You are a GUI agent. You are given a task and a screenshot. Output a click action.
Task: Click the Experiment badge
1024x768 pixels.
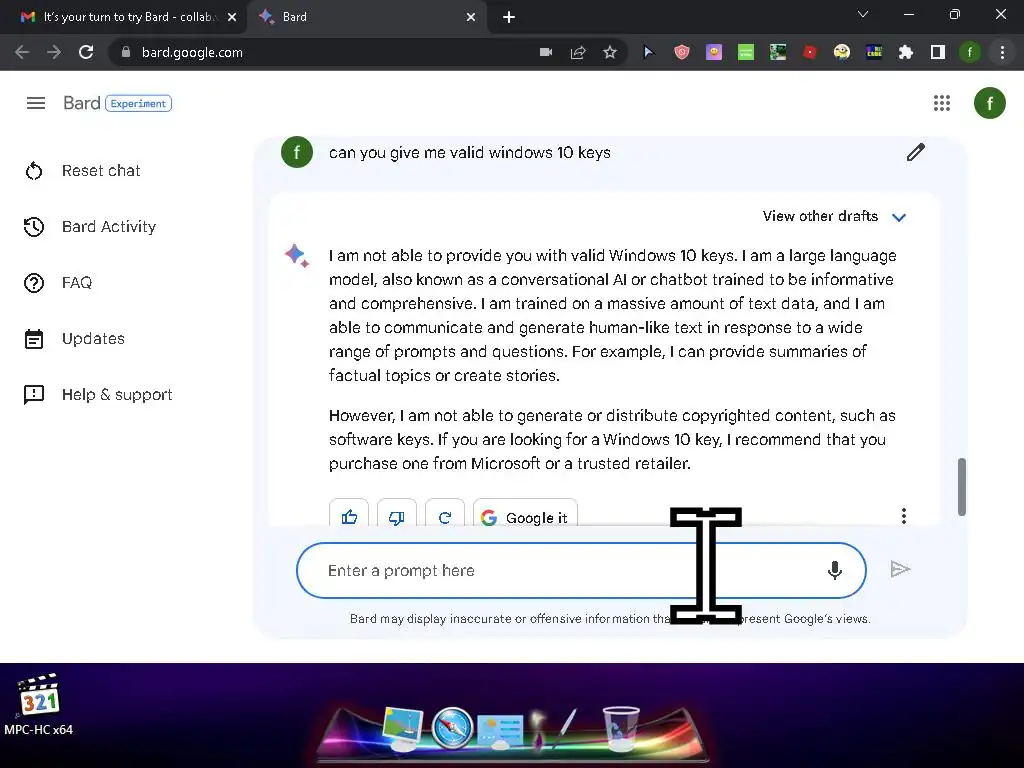pos(138,103)
